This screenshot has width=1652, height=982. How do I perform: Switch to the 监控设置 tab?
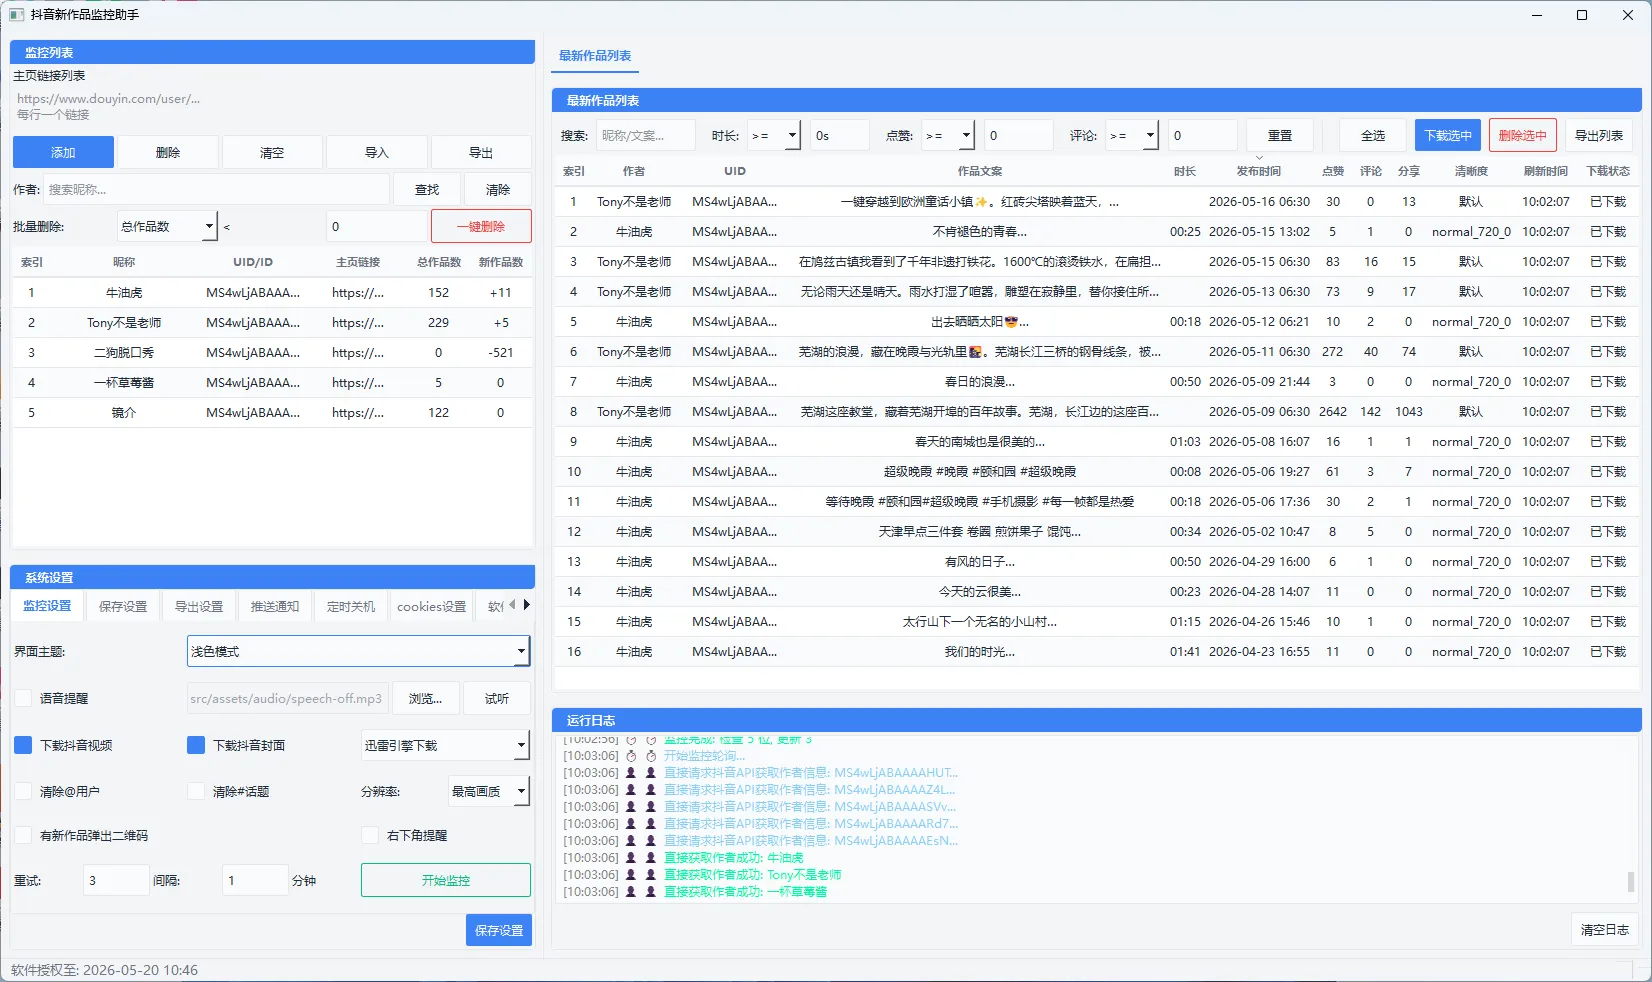coord(47,606)
